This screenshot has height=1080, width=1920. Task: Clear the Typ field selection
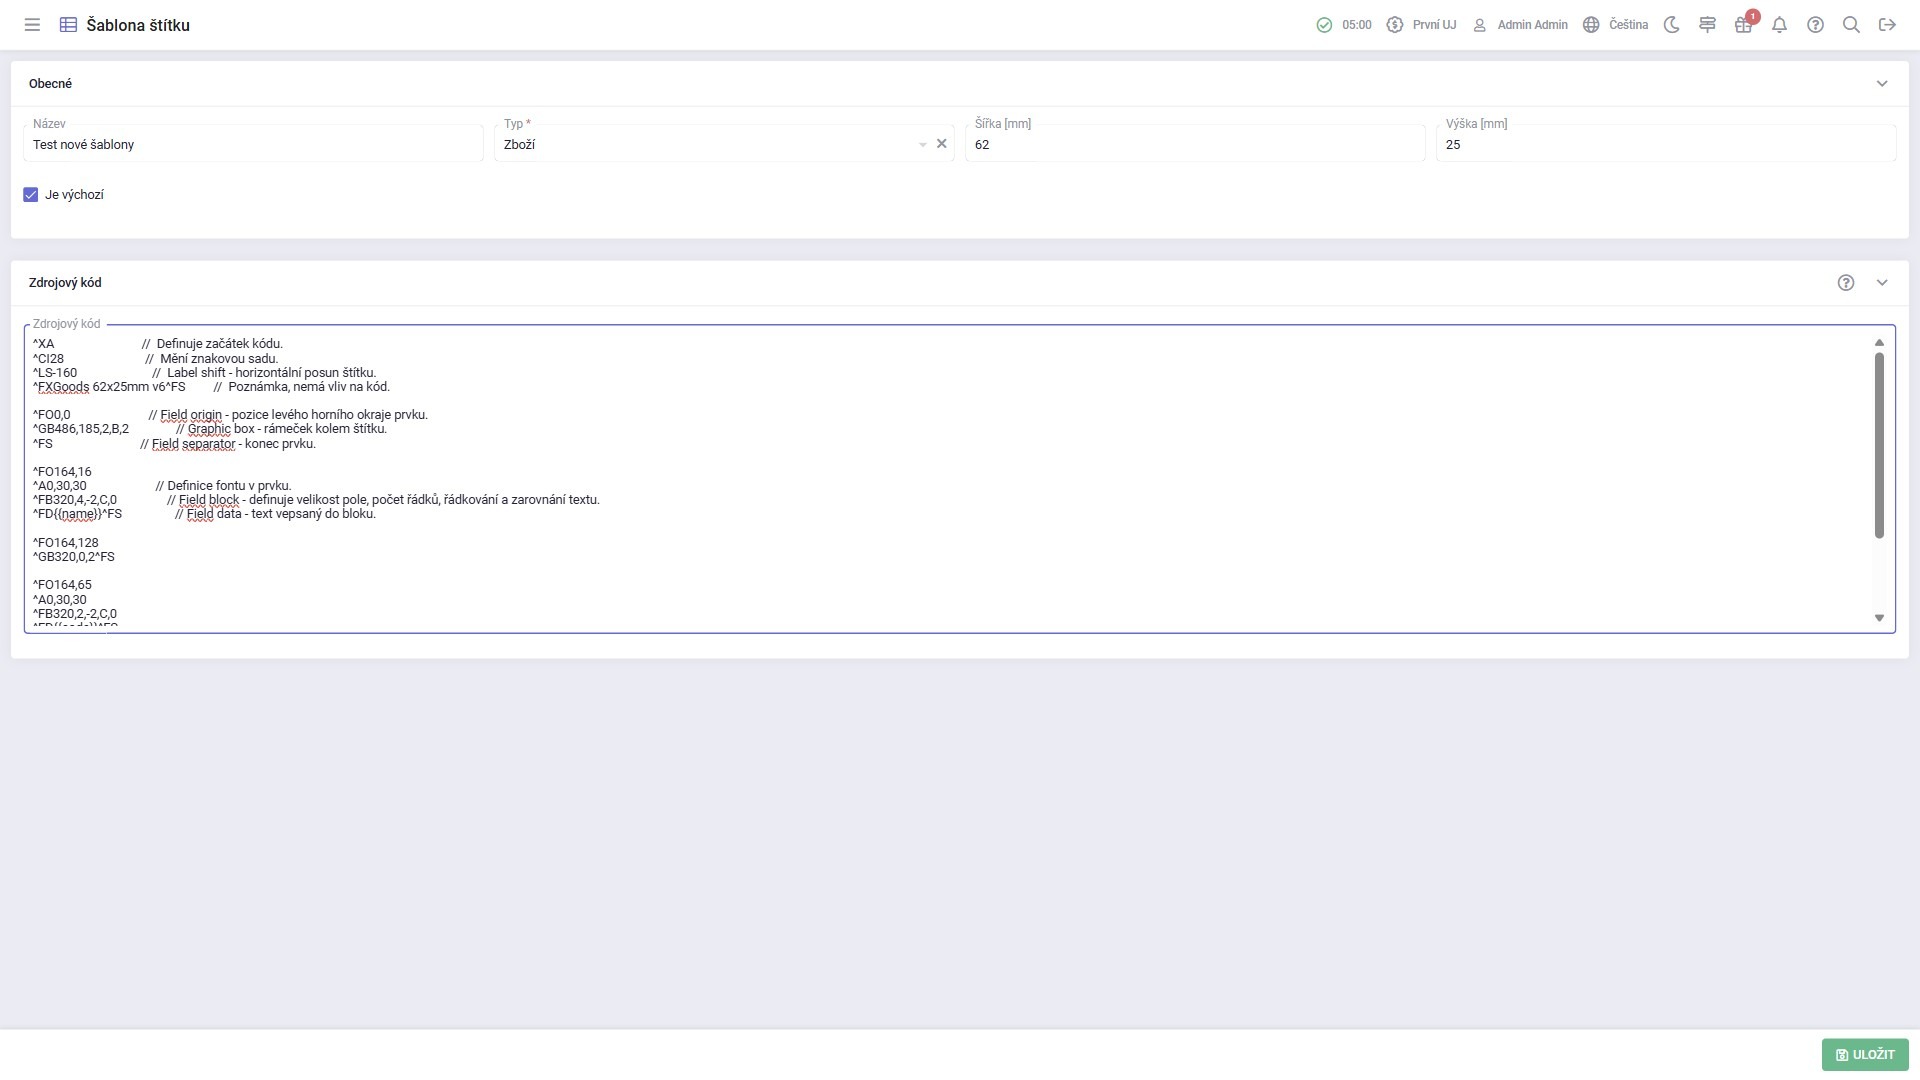(941, 144)
